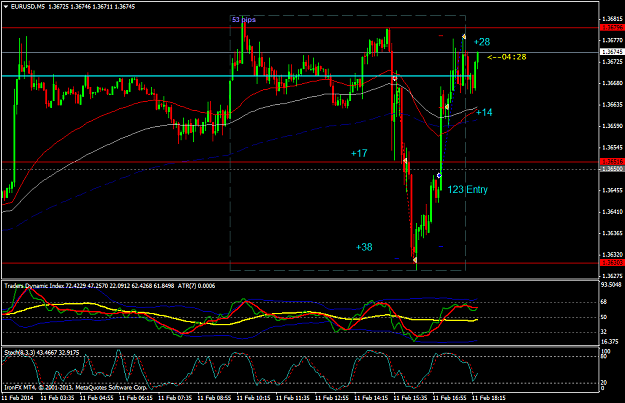Screen dimensions: 625x403
Task: Click the '11 Feb 08:55' time axis label
Action: 214,398
